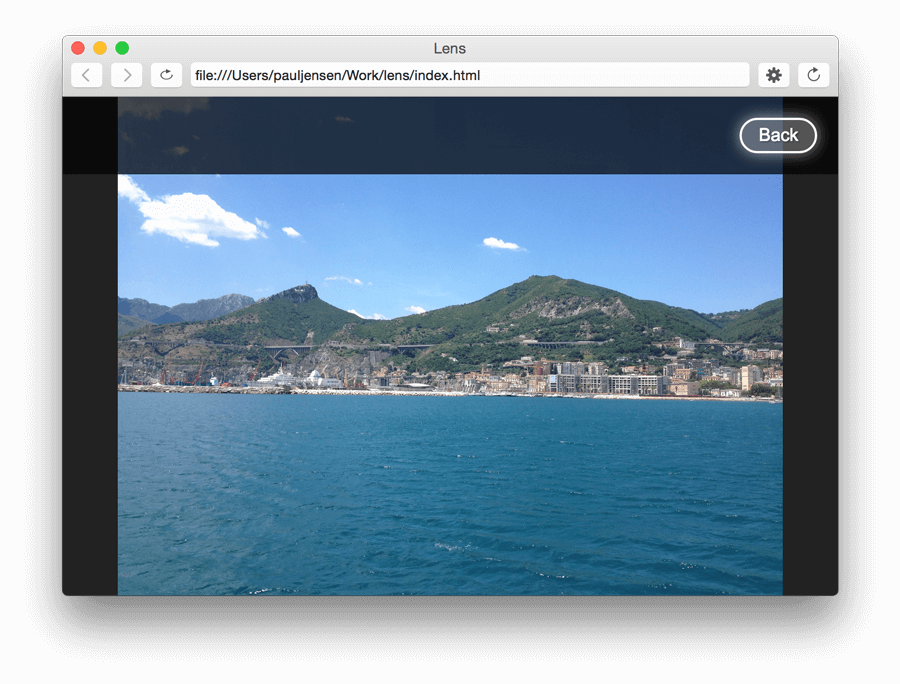Screen dimensions: 900x684
Task: Click the Back button over the photo
Action: (778, 135)
